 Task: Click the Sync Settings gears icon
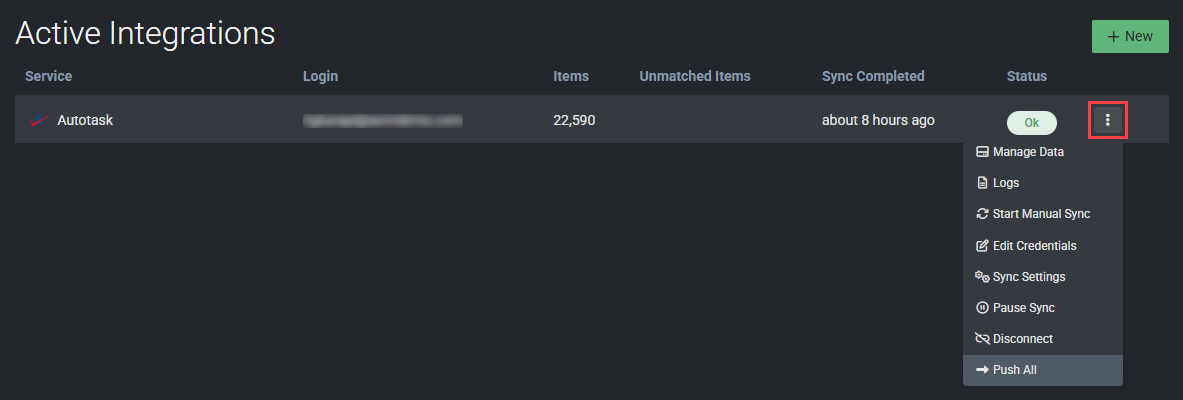[982, 276]
